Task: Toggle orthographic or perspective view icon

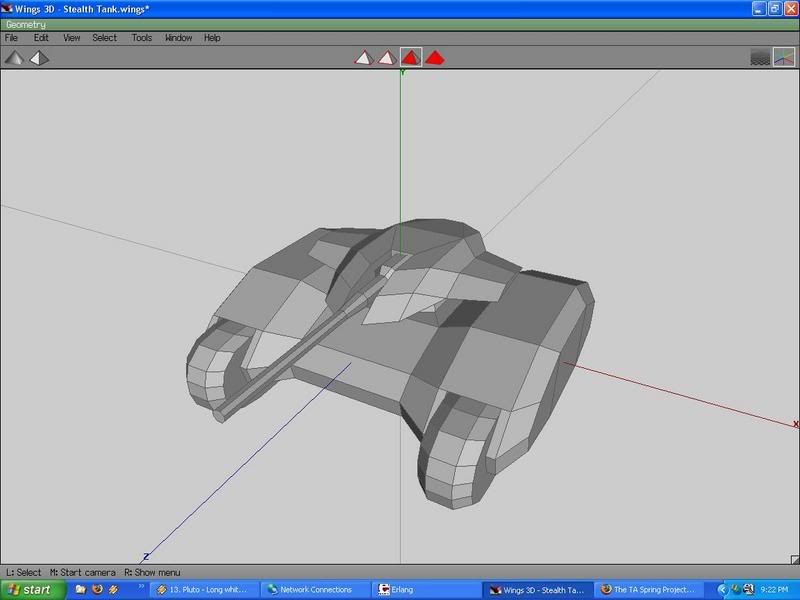Action: pos(39,58)
